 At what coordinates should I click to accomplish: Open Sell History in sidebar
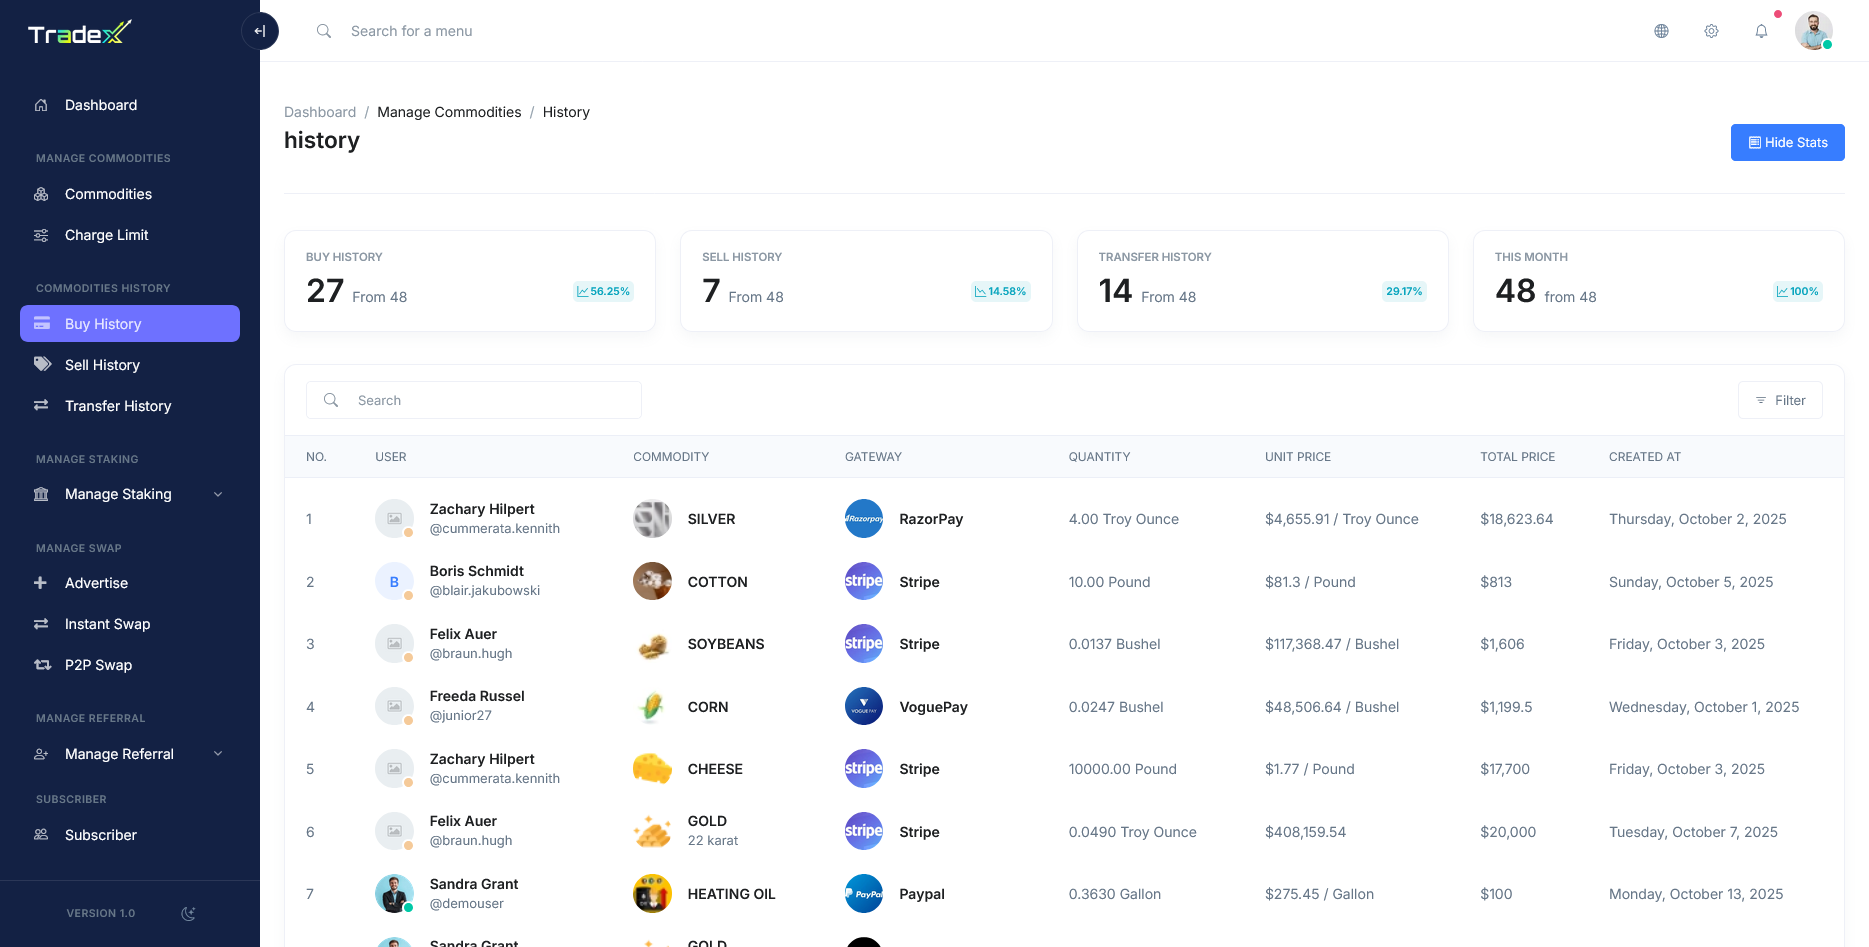click(x=102, y=365)
